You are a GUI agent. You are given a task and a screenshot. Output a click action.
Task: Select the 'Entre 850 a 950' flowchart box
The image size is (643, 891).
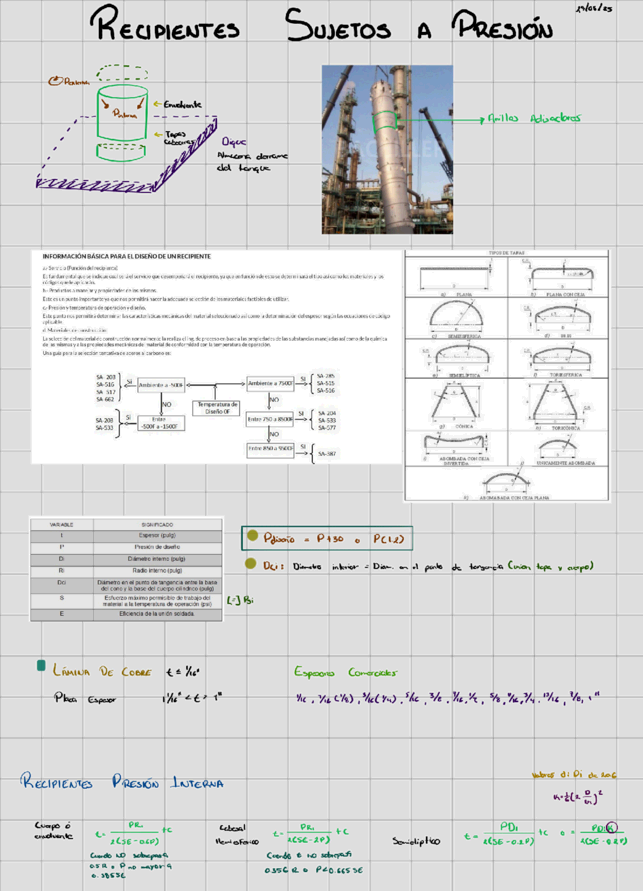point(270,449)
